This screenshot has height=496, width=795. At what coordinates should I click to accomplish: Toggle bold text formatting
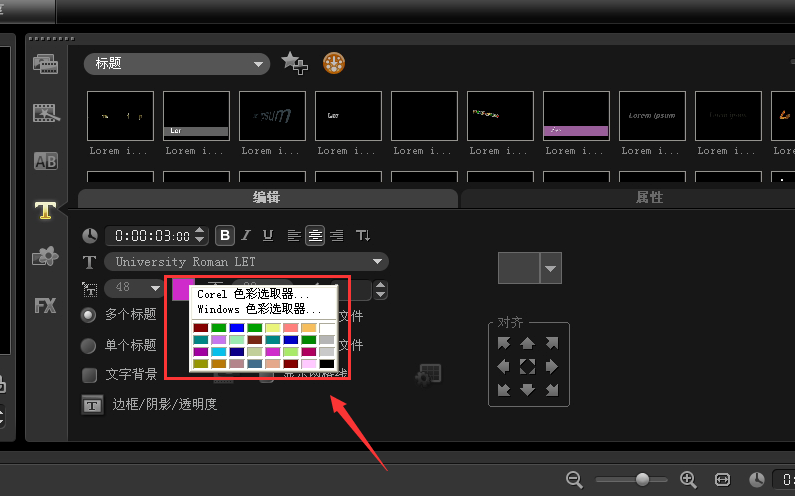[x=225, y=236]
